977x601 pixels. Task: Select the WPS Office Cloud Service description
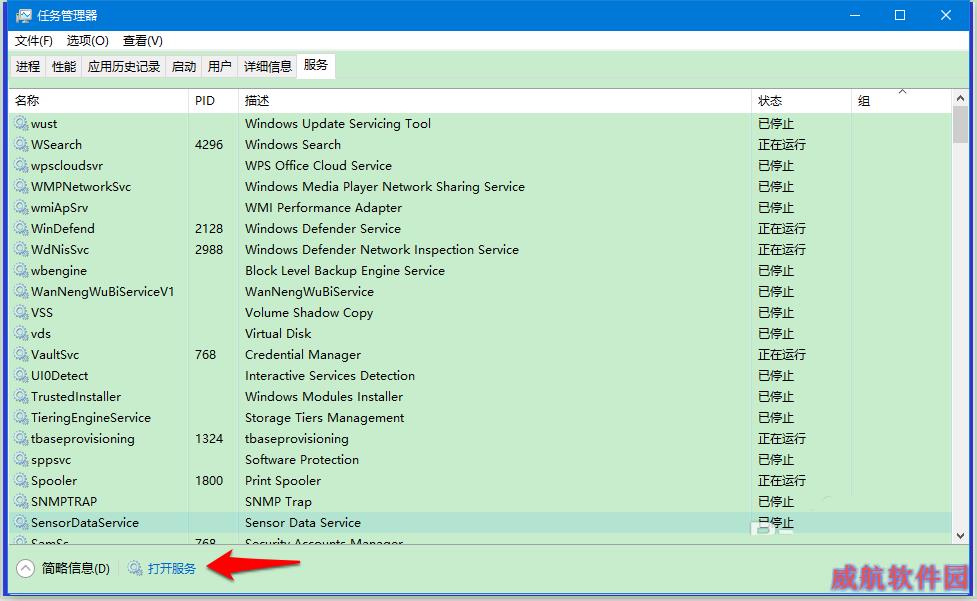[x=318, y=166]
